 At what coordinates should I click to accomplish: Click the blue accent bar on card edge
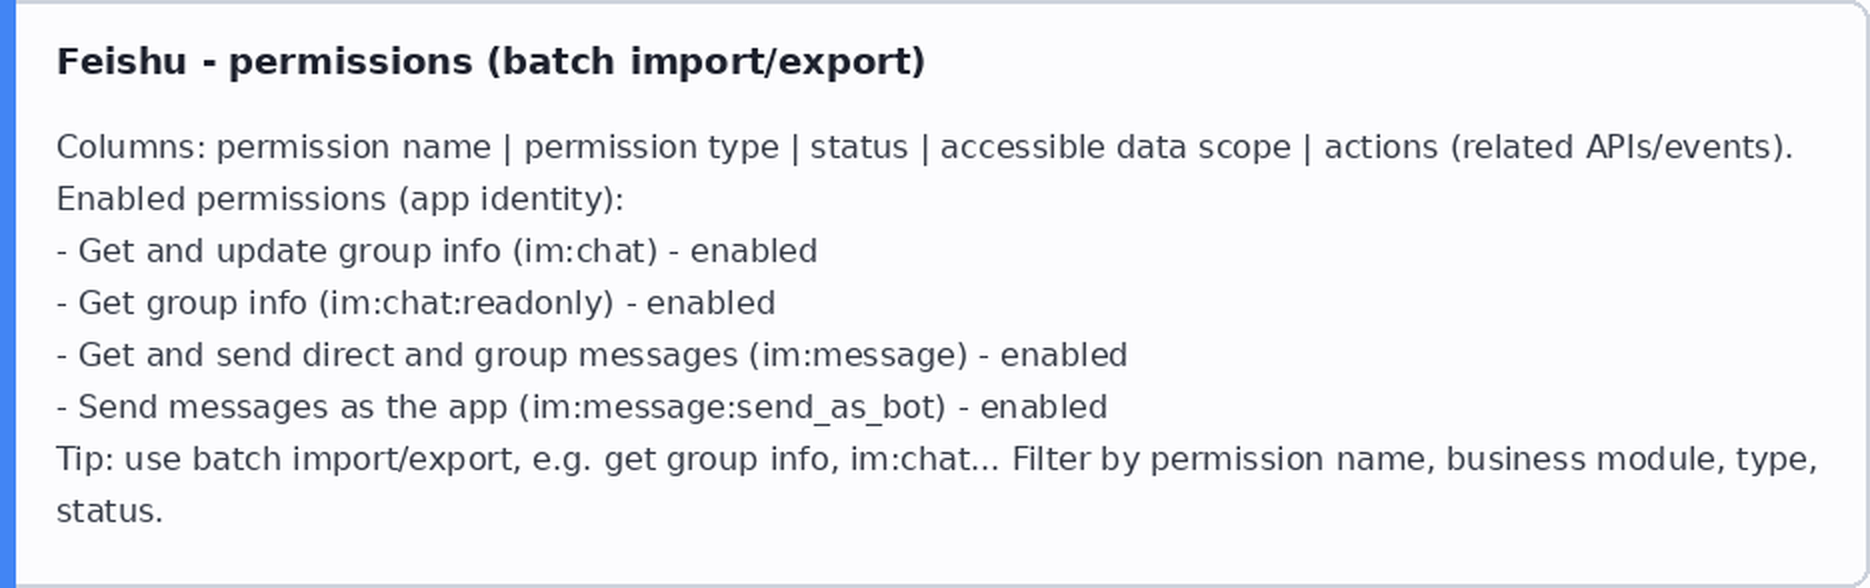coord(8,294)
